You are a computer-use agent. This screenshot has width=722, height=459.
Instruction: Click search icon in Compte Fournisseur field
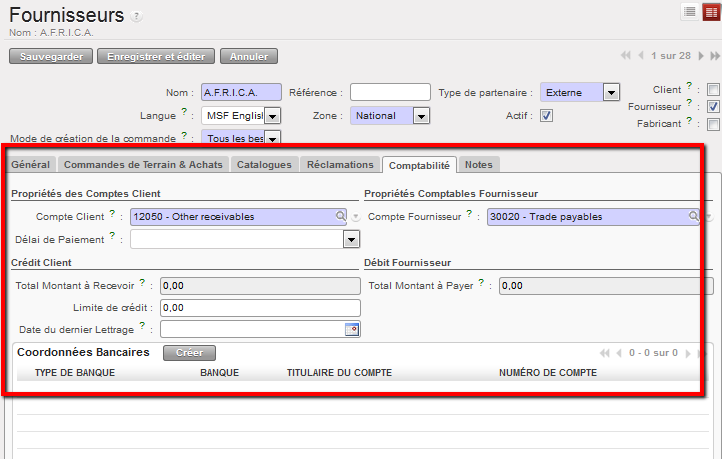click(x=693, y=216)
